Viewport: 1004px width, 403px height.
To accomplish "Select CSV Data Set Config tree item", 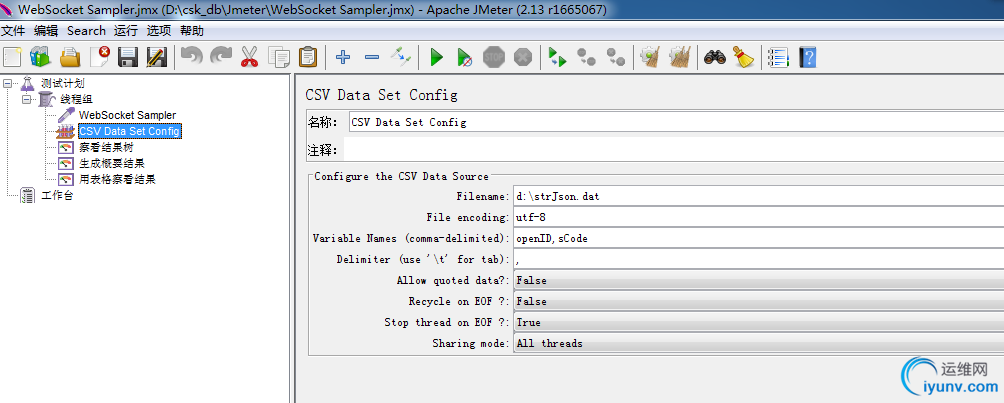I will click(x=130, y=131).
